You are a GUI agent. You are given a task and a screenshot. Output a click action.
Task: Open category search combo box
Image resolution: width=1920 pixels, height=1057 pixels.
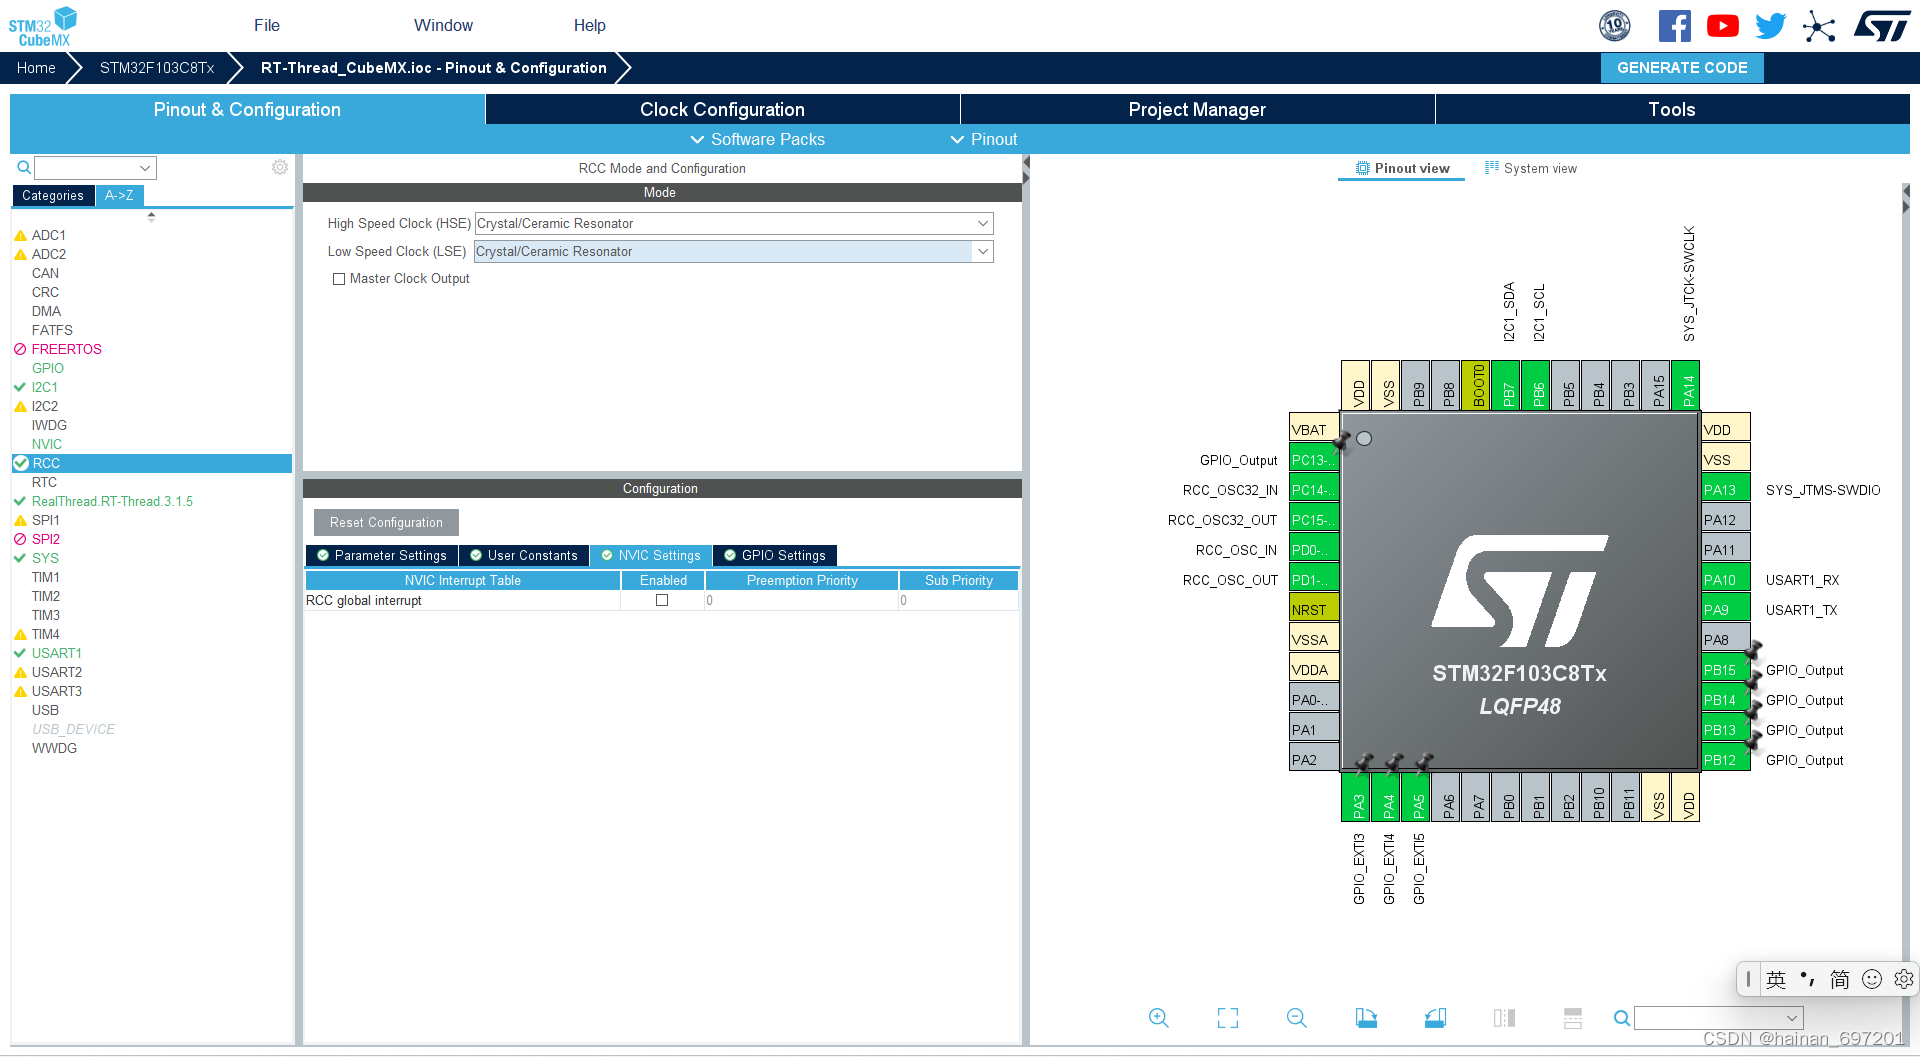[95, 167]
